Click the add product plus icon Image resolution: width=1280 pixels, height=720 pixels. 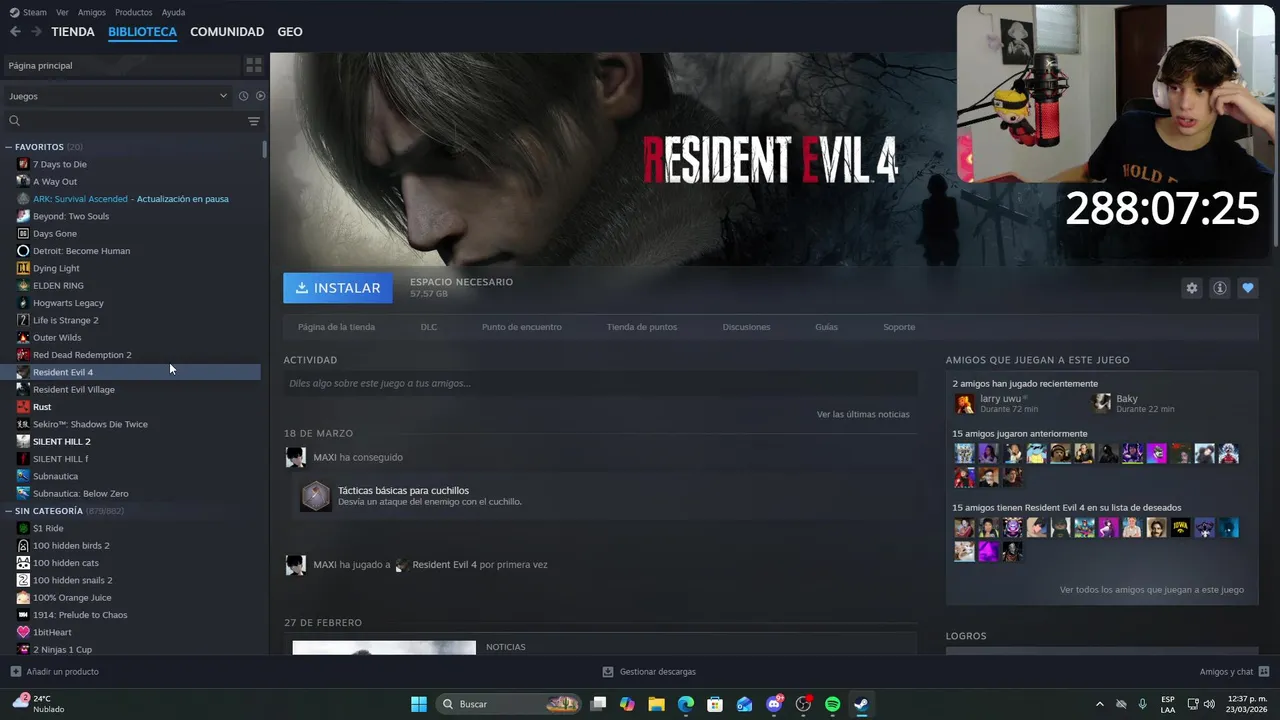point(15,672)
